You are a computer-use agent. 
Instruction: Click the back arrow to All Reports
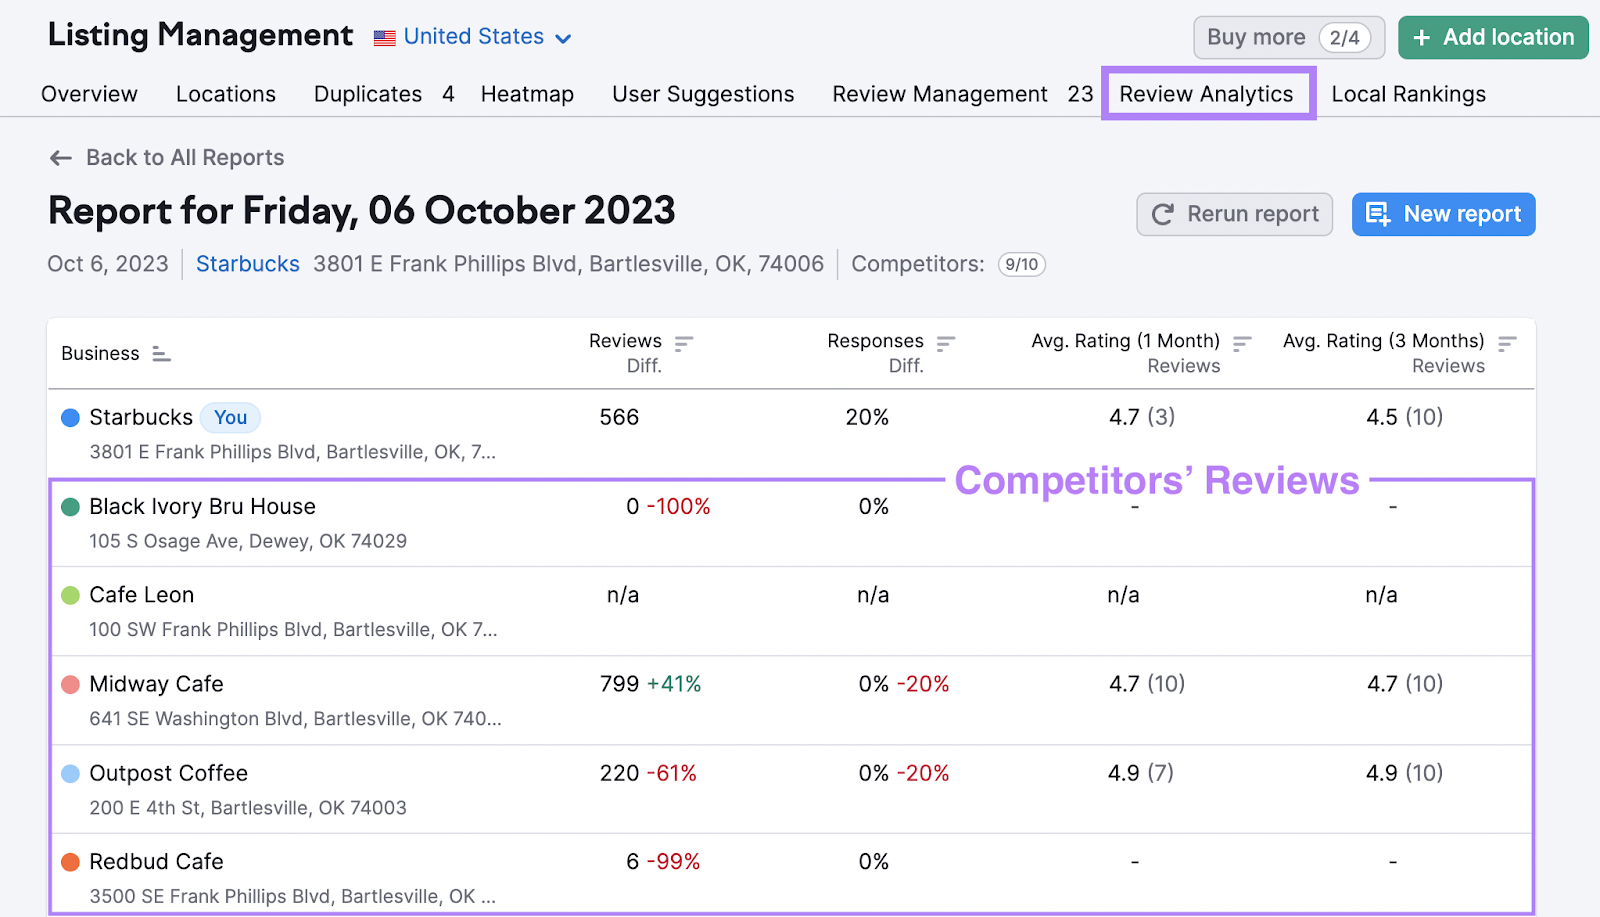pyautogui.click(x=60, y=157)
